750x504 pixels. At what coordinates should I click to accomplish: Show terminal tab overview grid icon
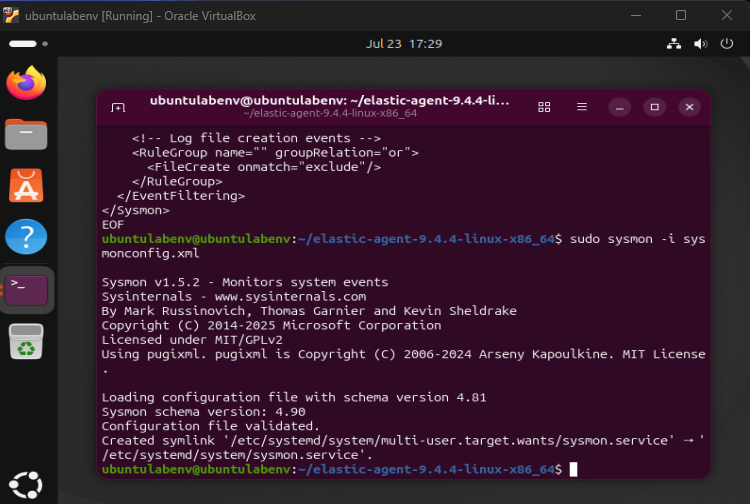[544, 107]
